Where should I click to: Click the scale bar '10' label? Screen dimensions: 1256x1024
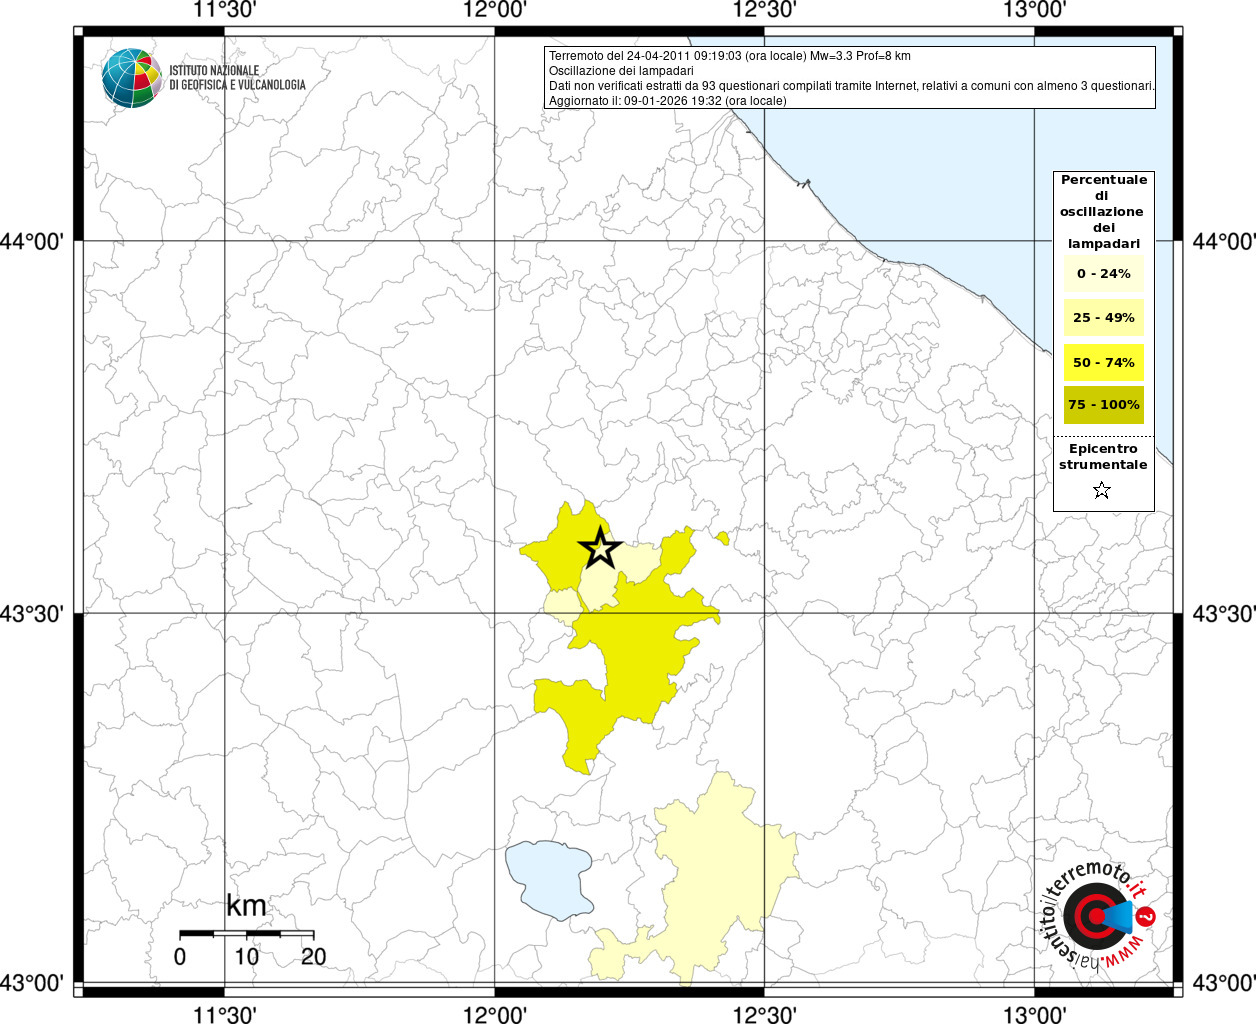246,956
